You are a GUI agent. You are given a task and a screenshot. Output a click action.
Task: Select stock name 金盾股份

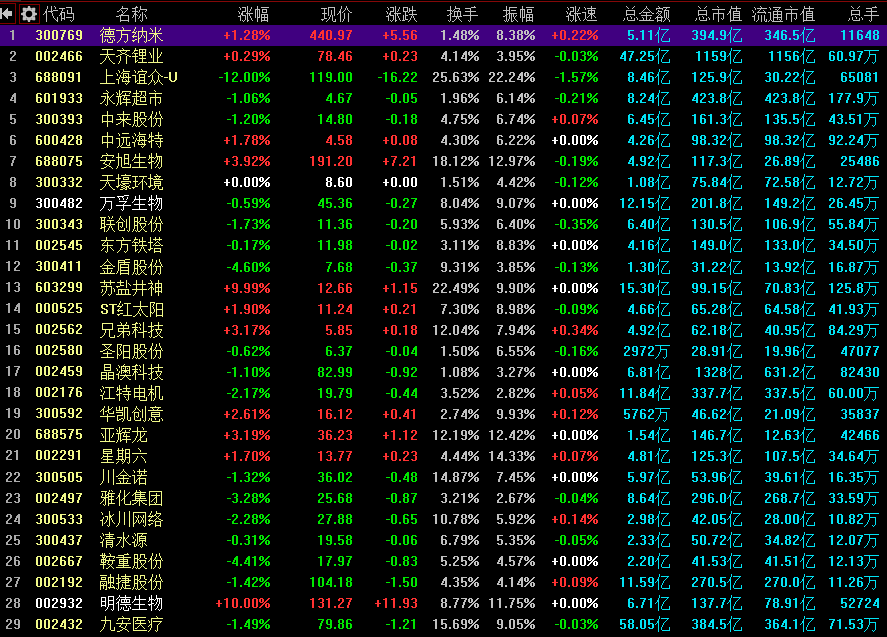pyautogui.click(x=131, y=266)
